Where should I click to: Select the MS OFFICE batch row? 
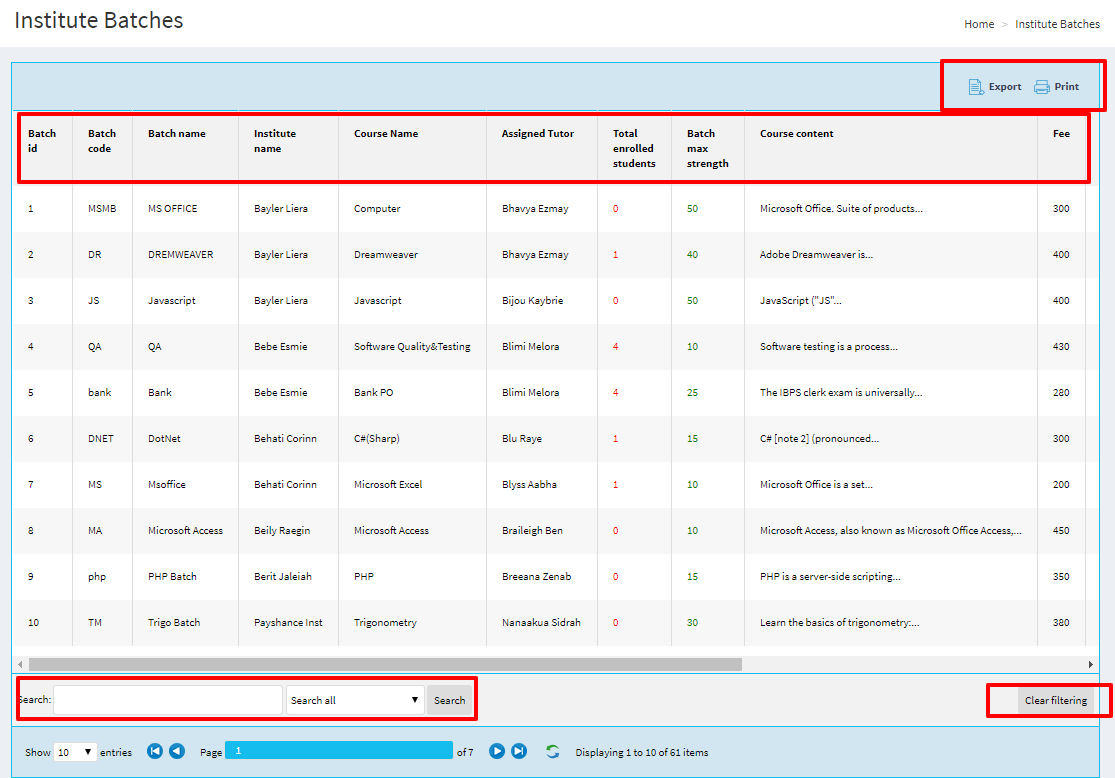(x=173, y=209)
